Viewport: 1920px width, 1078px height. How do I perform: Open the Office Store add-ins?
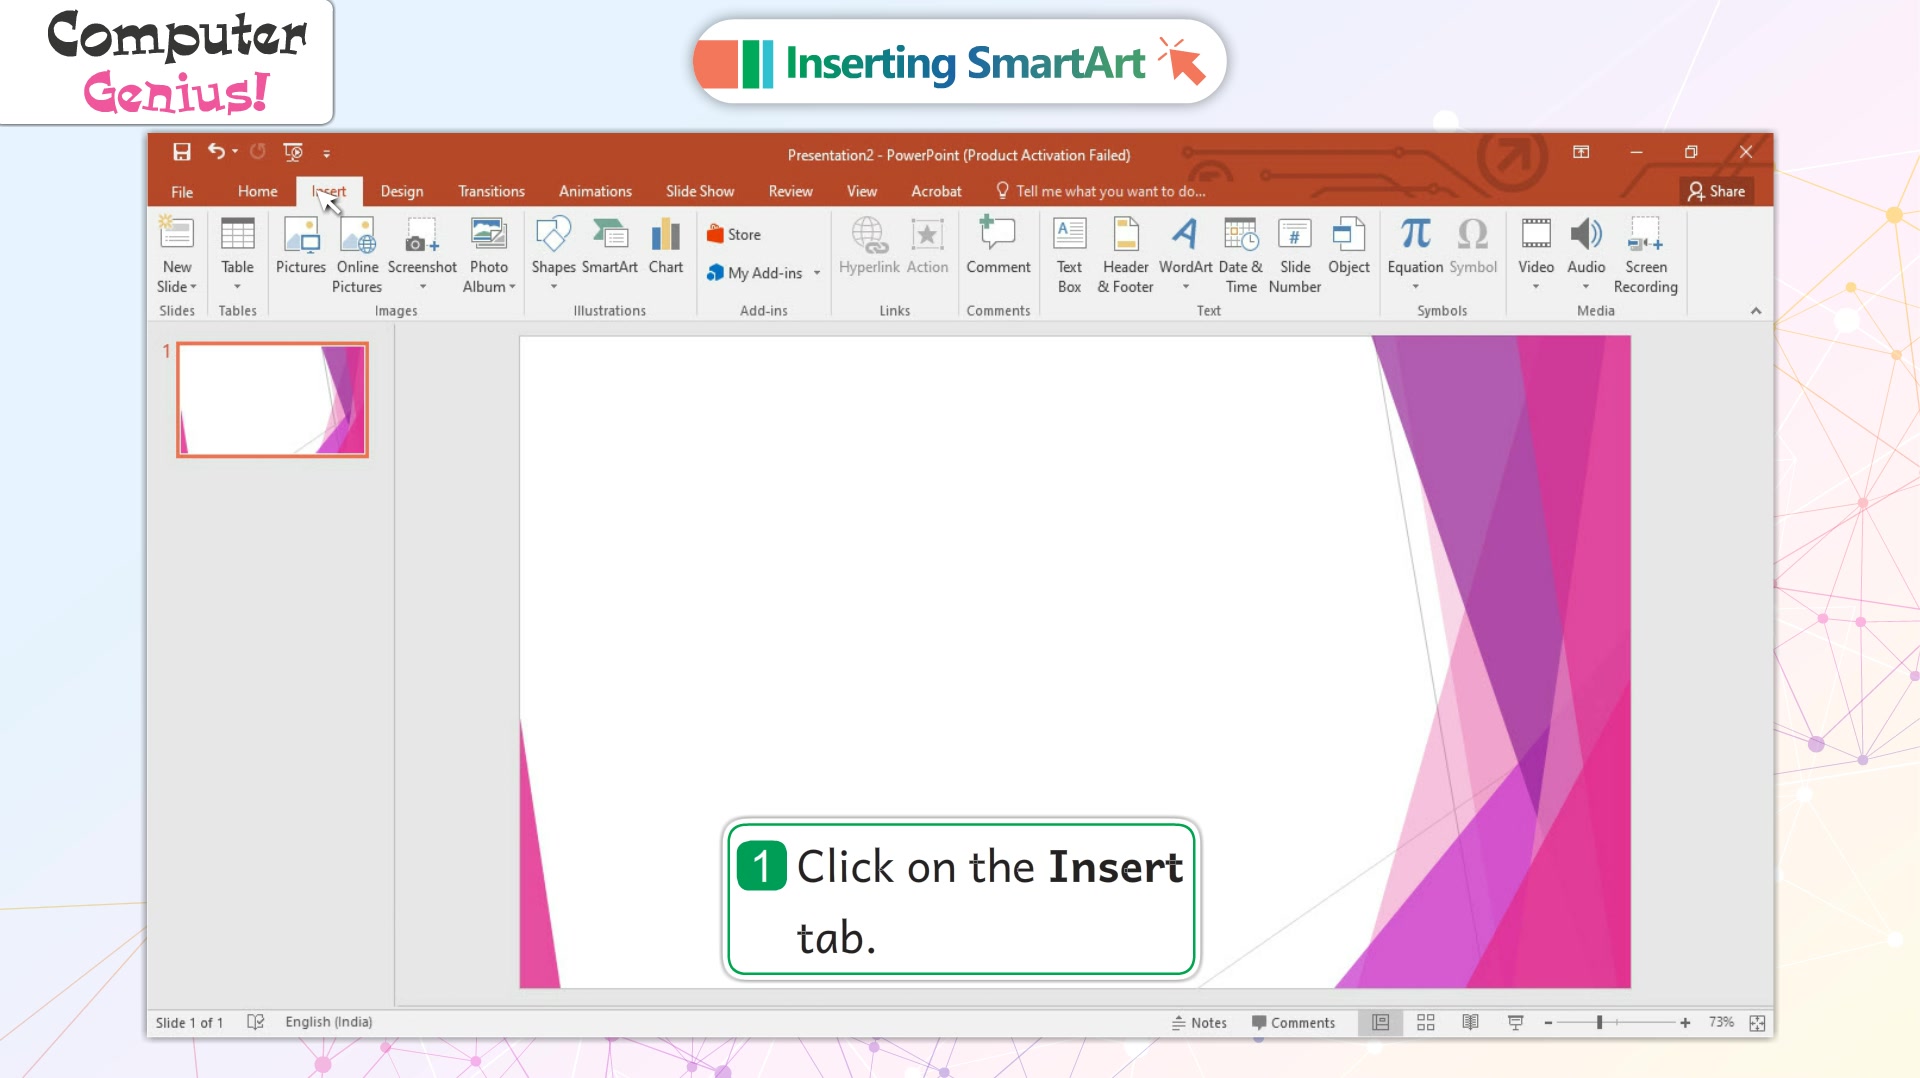click(x=734, y=234)
